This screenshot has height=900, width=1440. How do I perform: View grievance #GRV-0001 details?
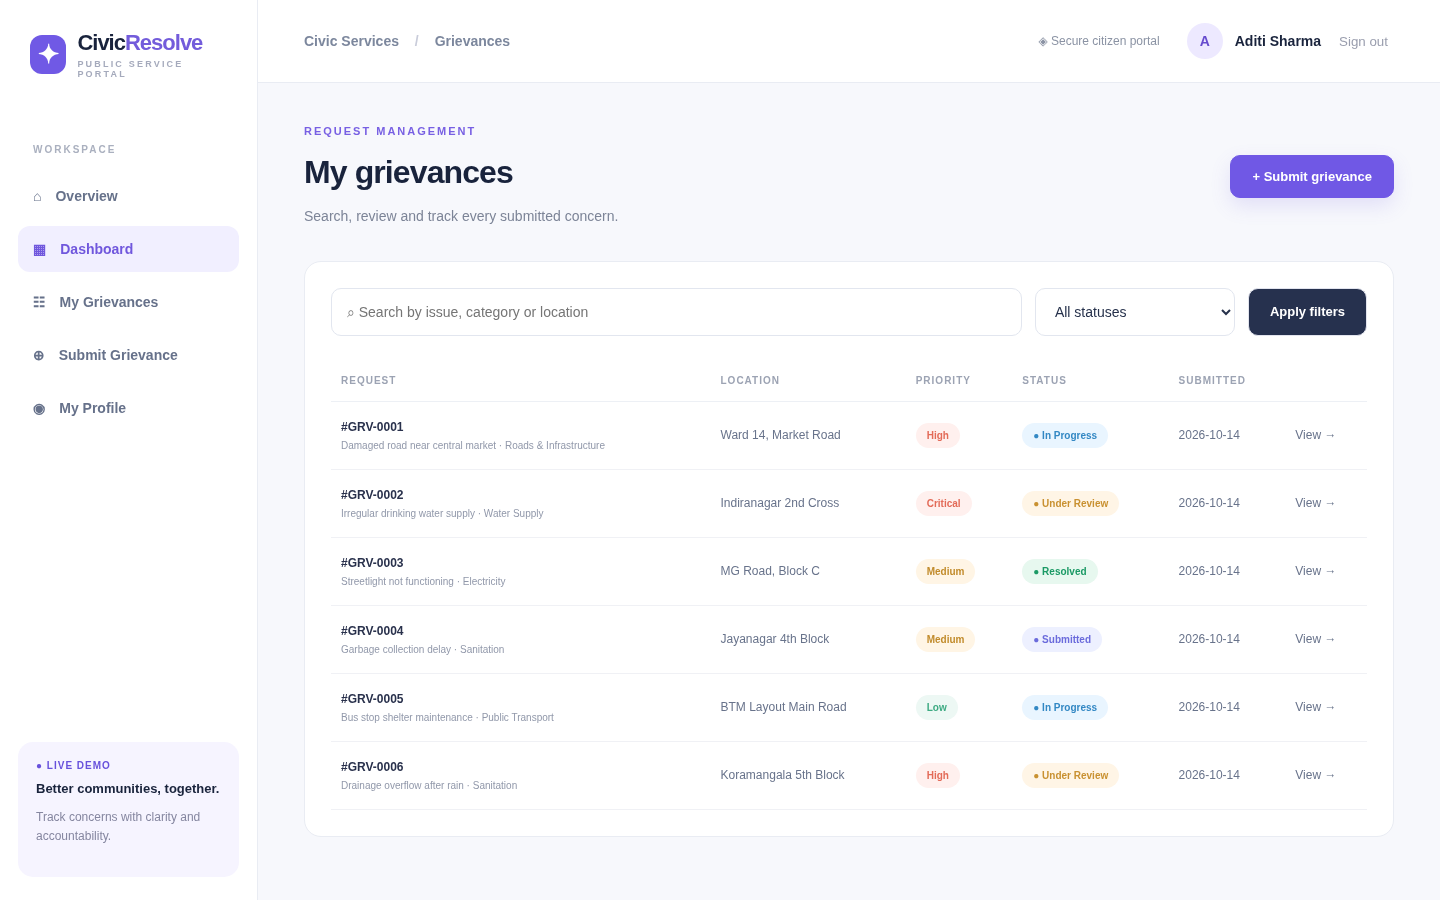[x=1315, y=435]
